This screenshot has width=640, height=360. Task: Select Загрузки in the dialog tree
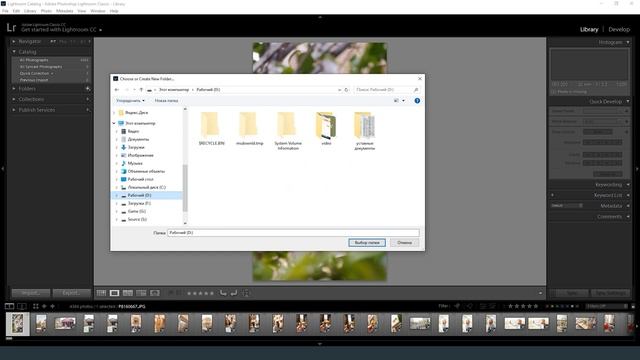pos(136,147)
